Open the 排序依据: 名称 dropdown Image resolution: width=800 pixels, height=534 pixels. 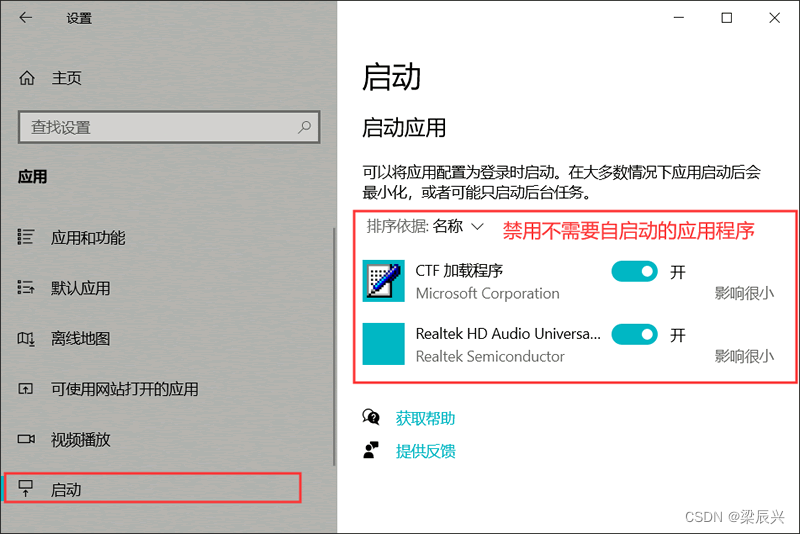point(424,226)
